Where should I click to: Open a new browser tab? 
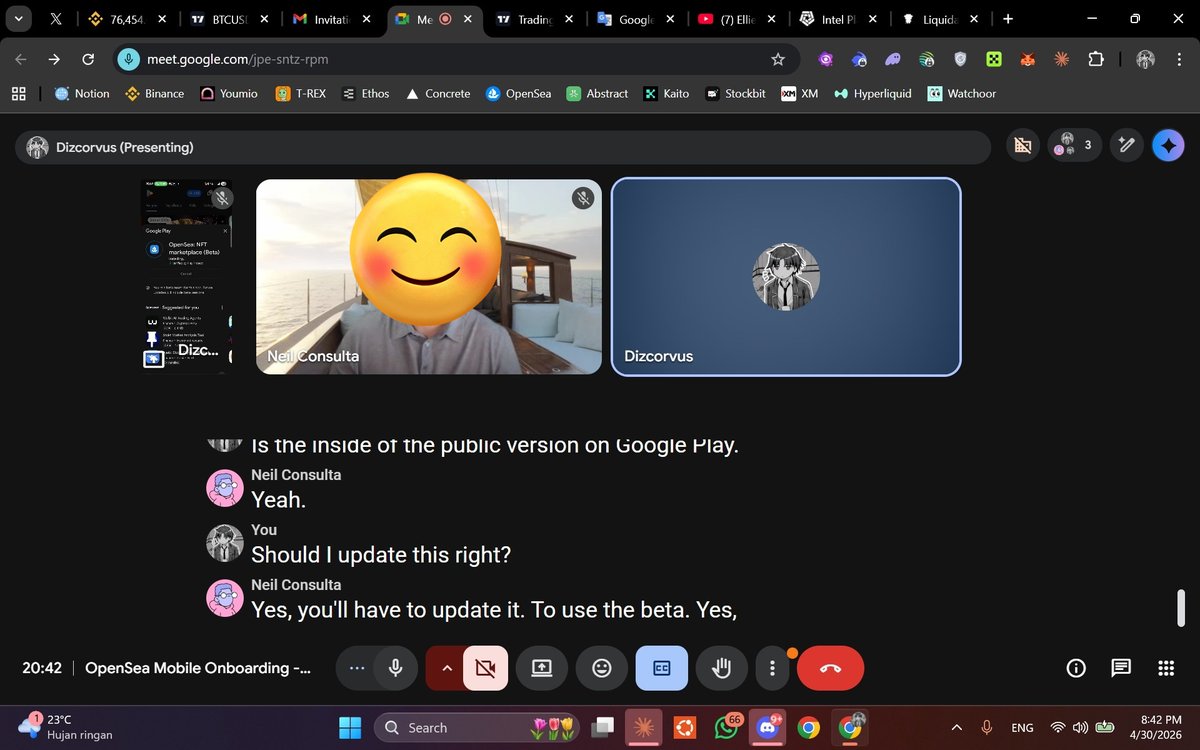[1008, 19]
